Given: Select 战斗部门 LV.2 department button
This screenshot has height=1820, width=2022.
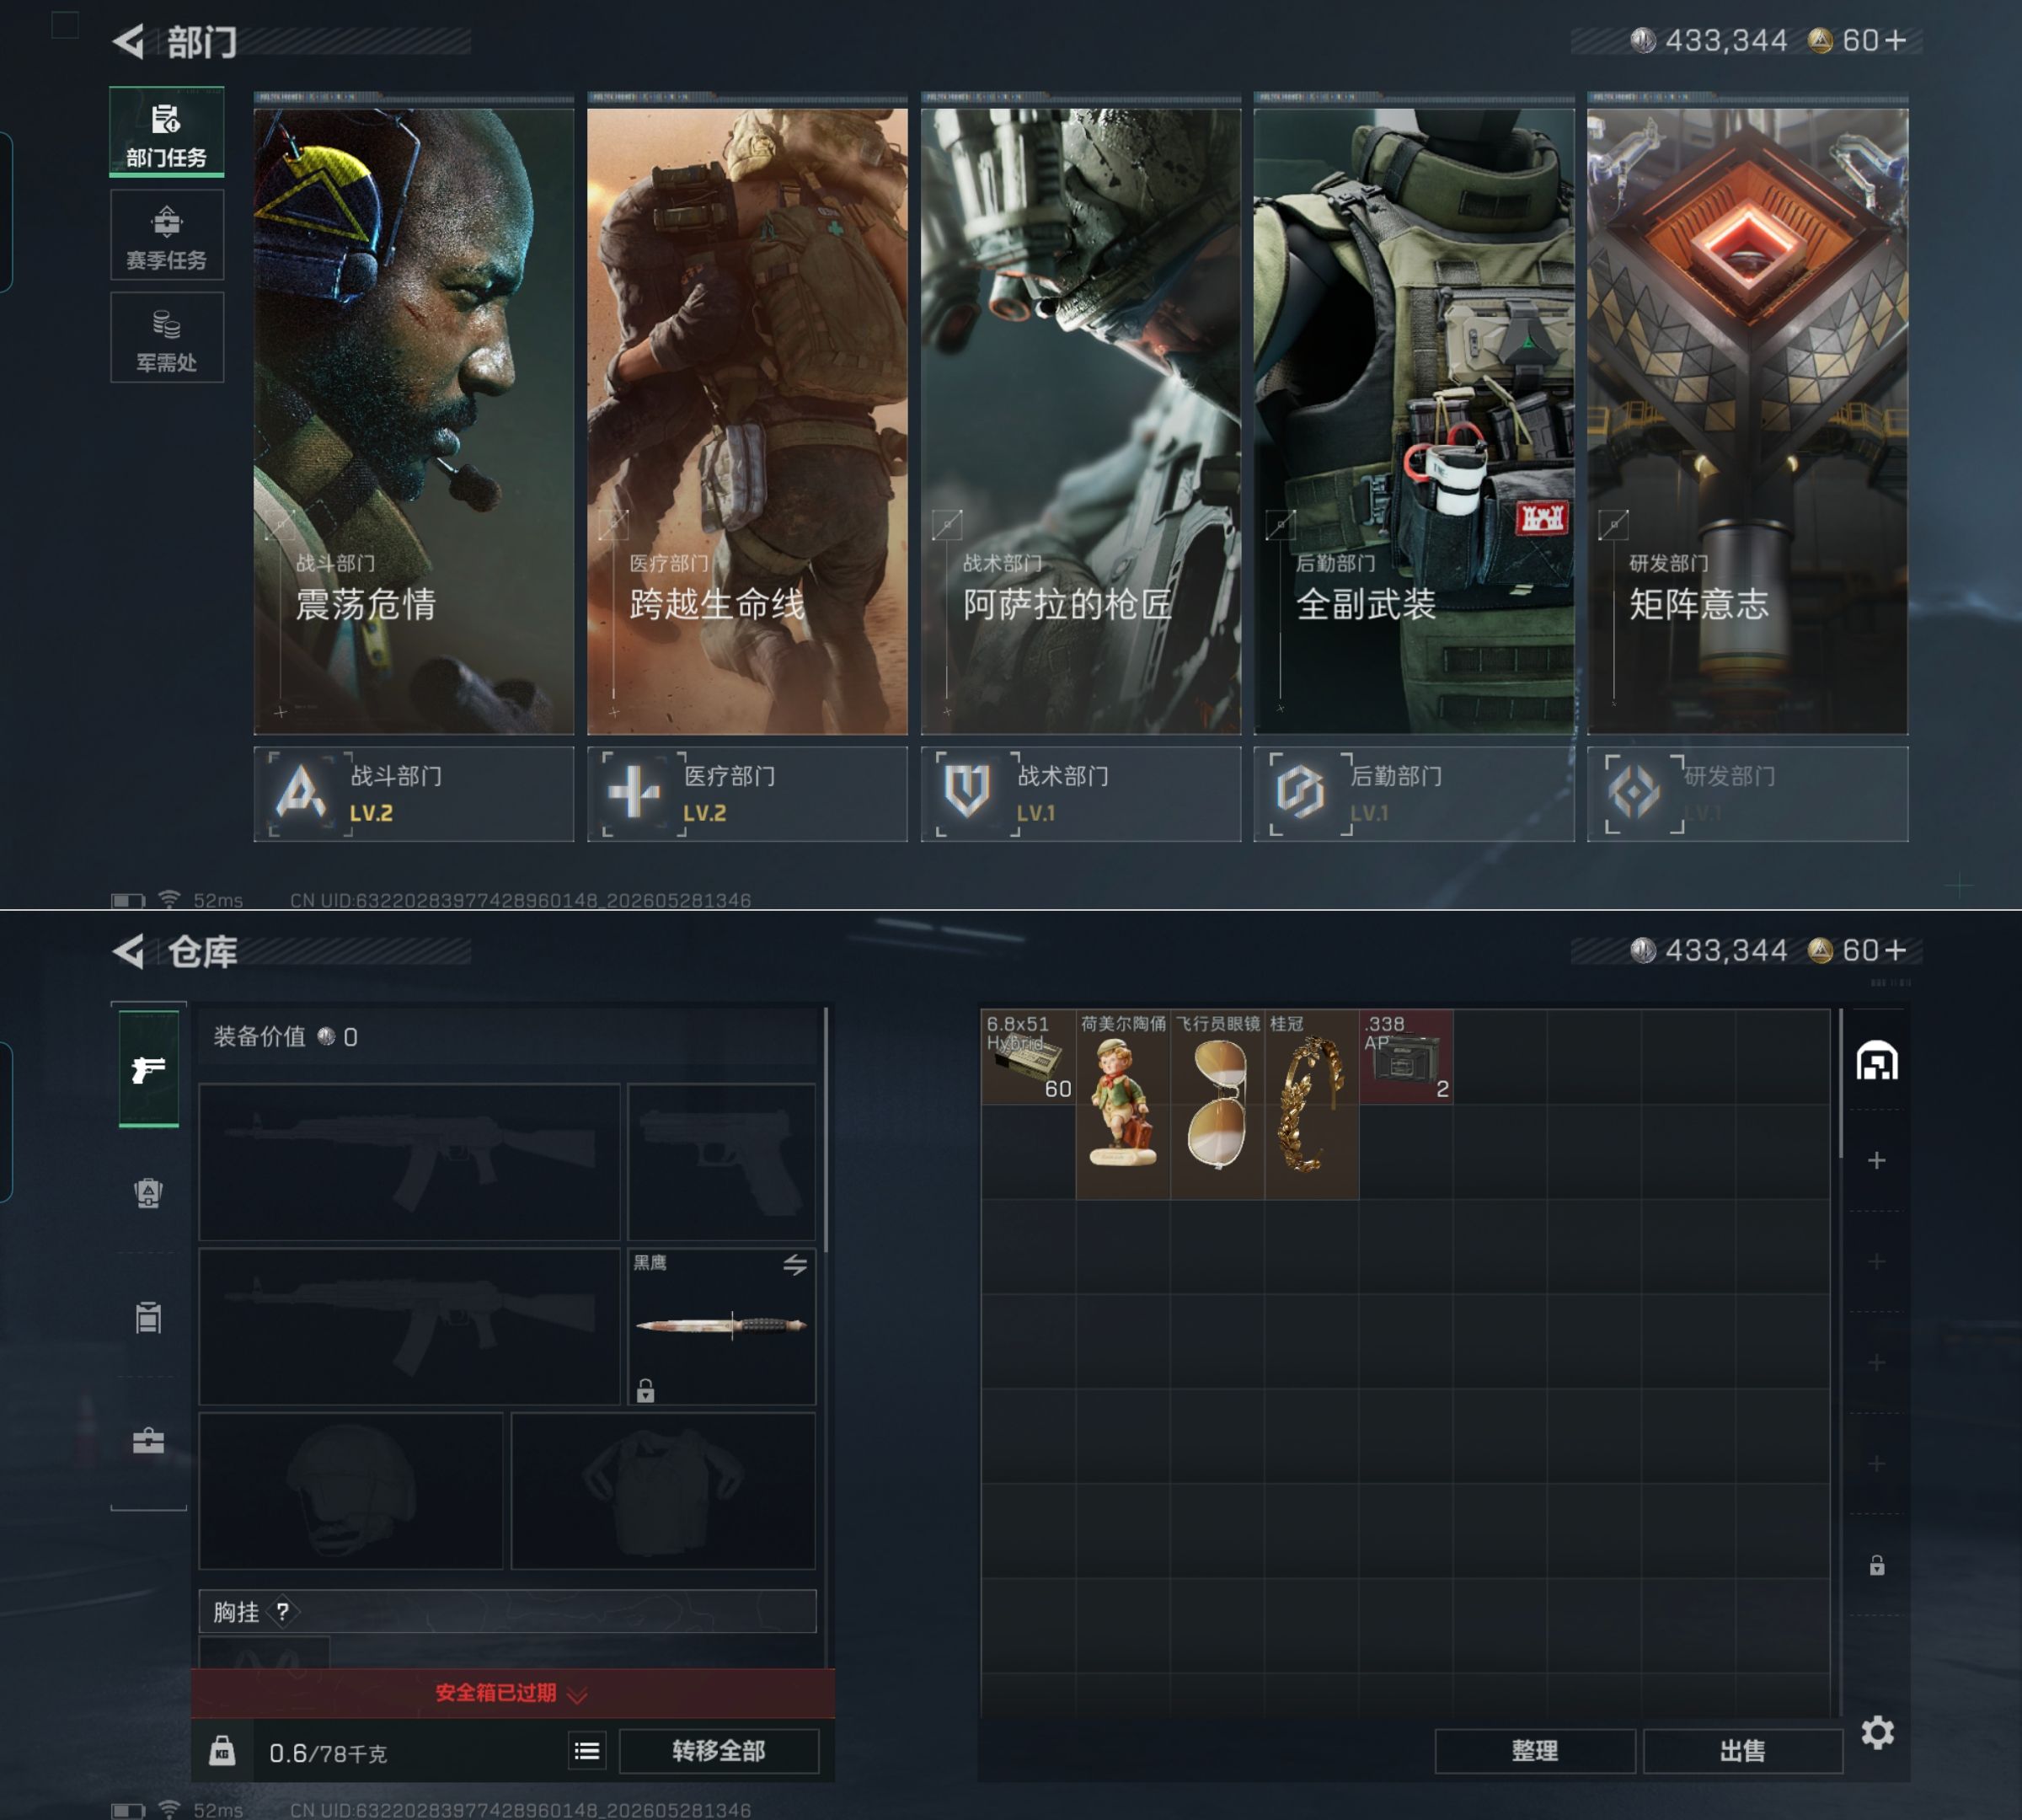Looking at the screenshot, I should pos(414,794).
